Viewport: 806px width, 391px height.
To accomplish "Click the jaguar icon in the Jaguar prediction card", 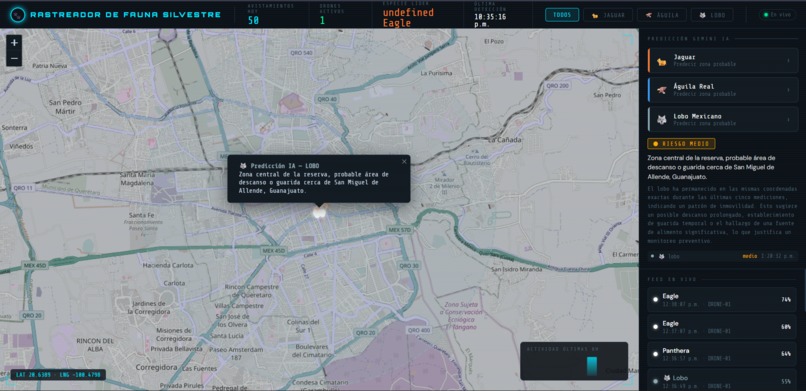I will point(663,61).
